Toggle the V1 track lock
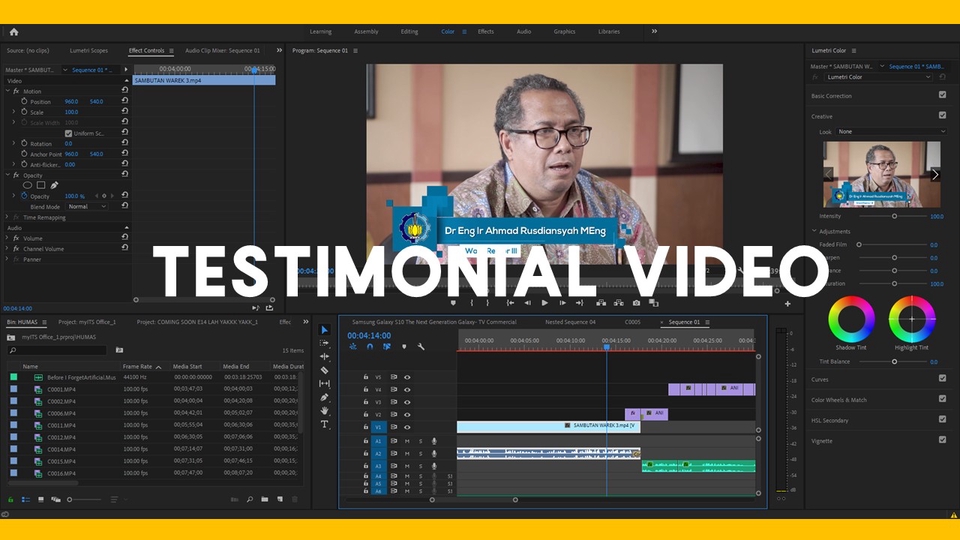Viewport: 960px width, 540px height. pyautogui.click(x=366, y=427)
